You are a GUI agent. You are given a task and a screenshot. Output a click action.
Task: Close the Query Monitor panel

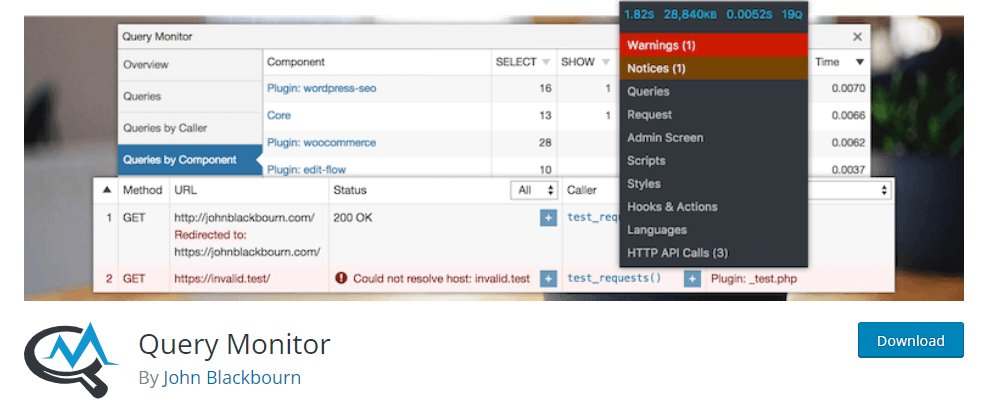click(858, 37)
